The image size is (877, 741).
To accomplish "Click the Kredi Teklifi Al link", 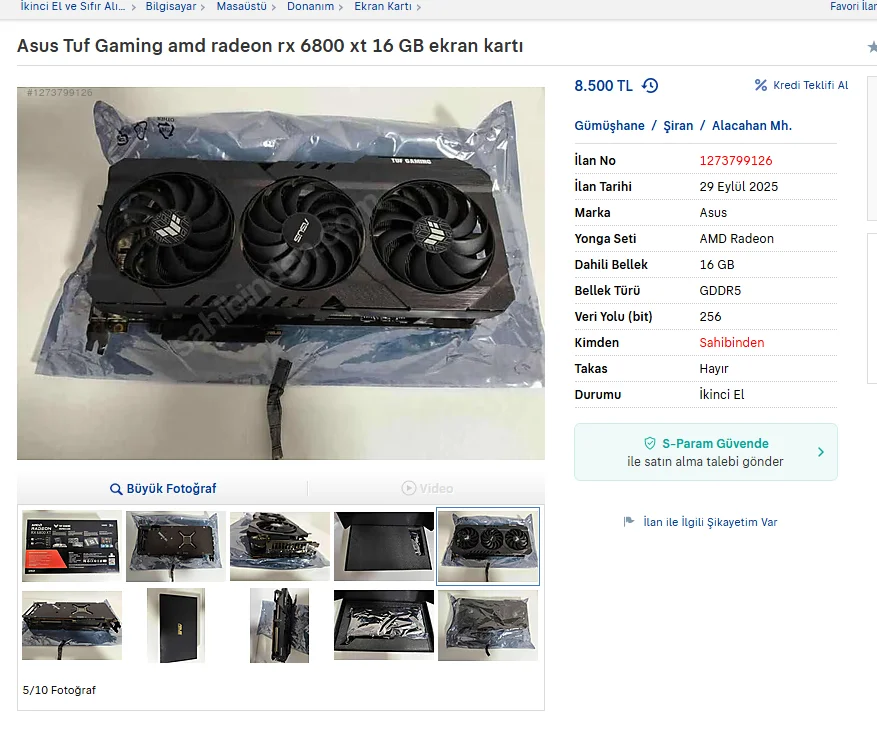I will tap(810, 85).
